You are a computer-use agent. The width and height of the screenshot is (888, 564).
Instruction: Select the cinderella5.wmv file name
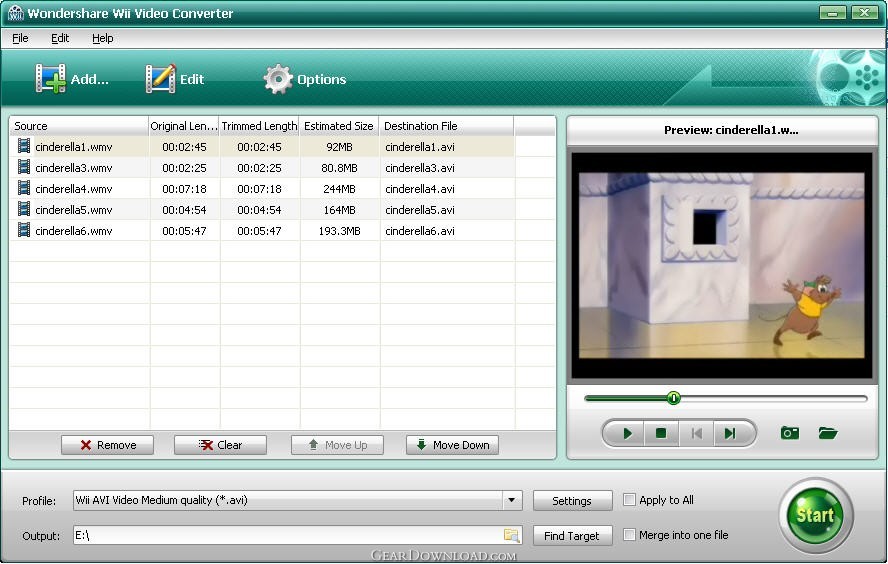pos(74,210)
